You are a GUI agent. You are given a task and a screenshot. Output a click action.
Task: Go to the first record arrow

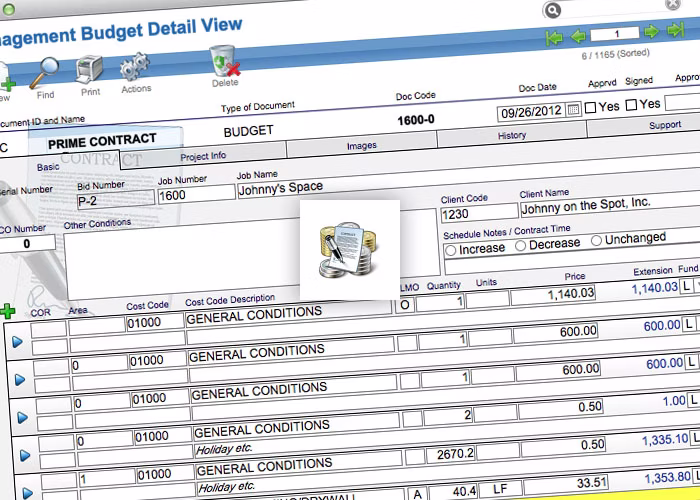pyautogui.click(x=553, y=37)
